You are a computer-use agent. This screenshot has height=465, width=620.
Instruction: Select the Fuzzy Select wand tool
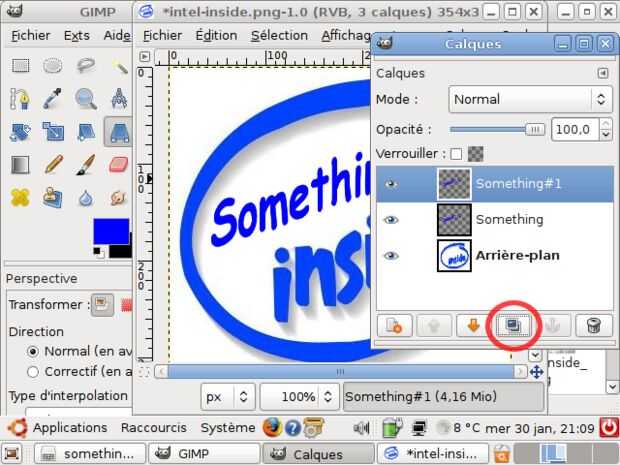coord(120,67)
